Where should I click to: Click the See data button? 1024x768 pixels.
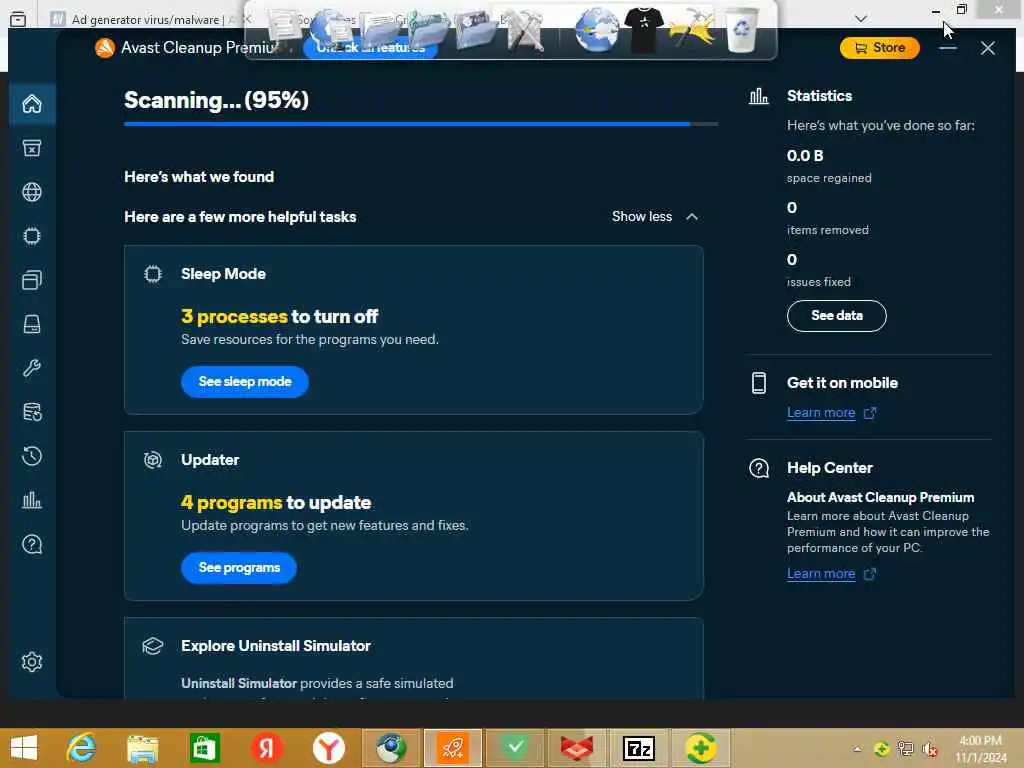click(837, 316)
